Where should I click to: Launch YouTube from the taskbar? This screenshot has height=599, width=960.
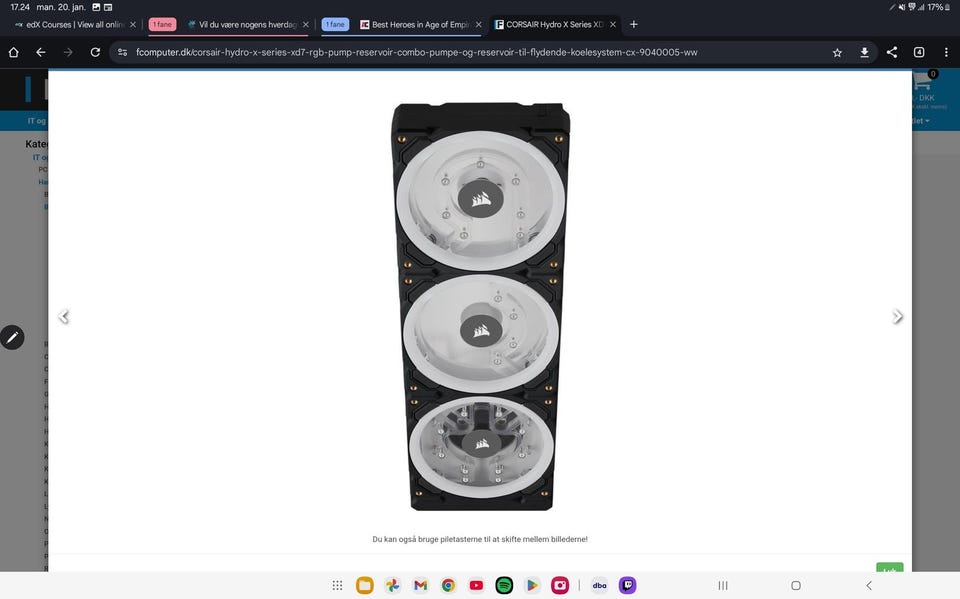coord(476,586)
